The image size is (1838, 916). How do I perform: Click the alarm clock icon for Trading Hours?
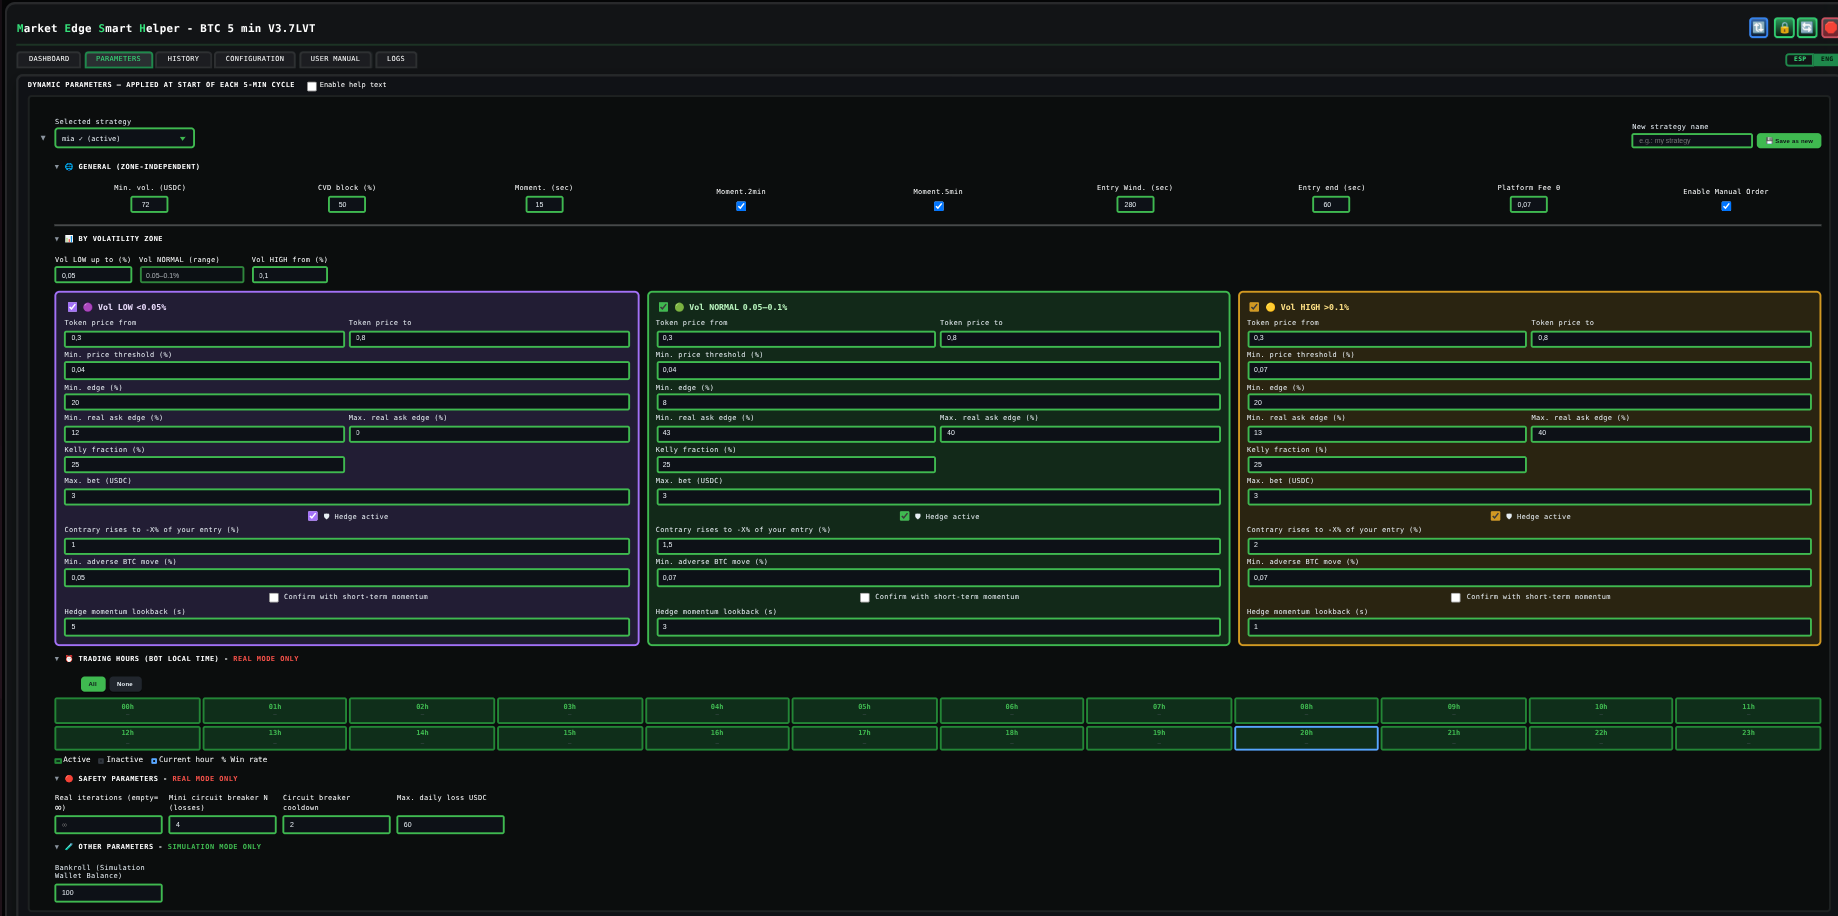pos(69,659)
